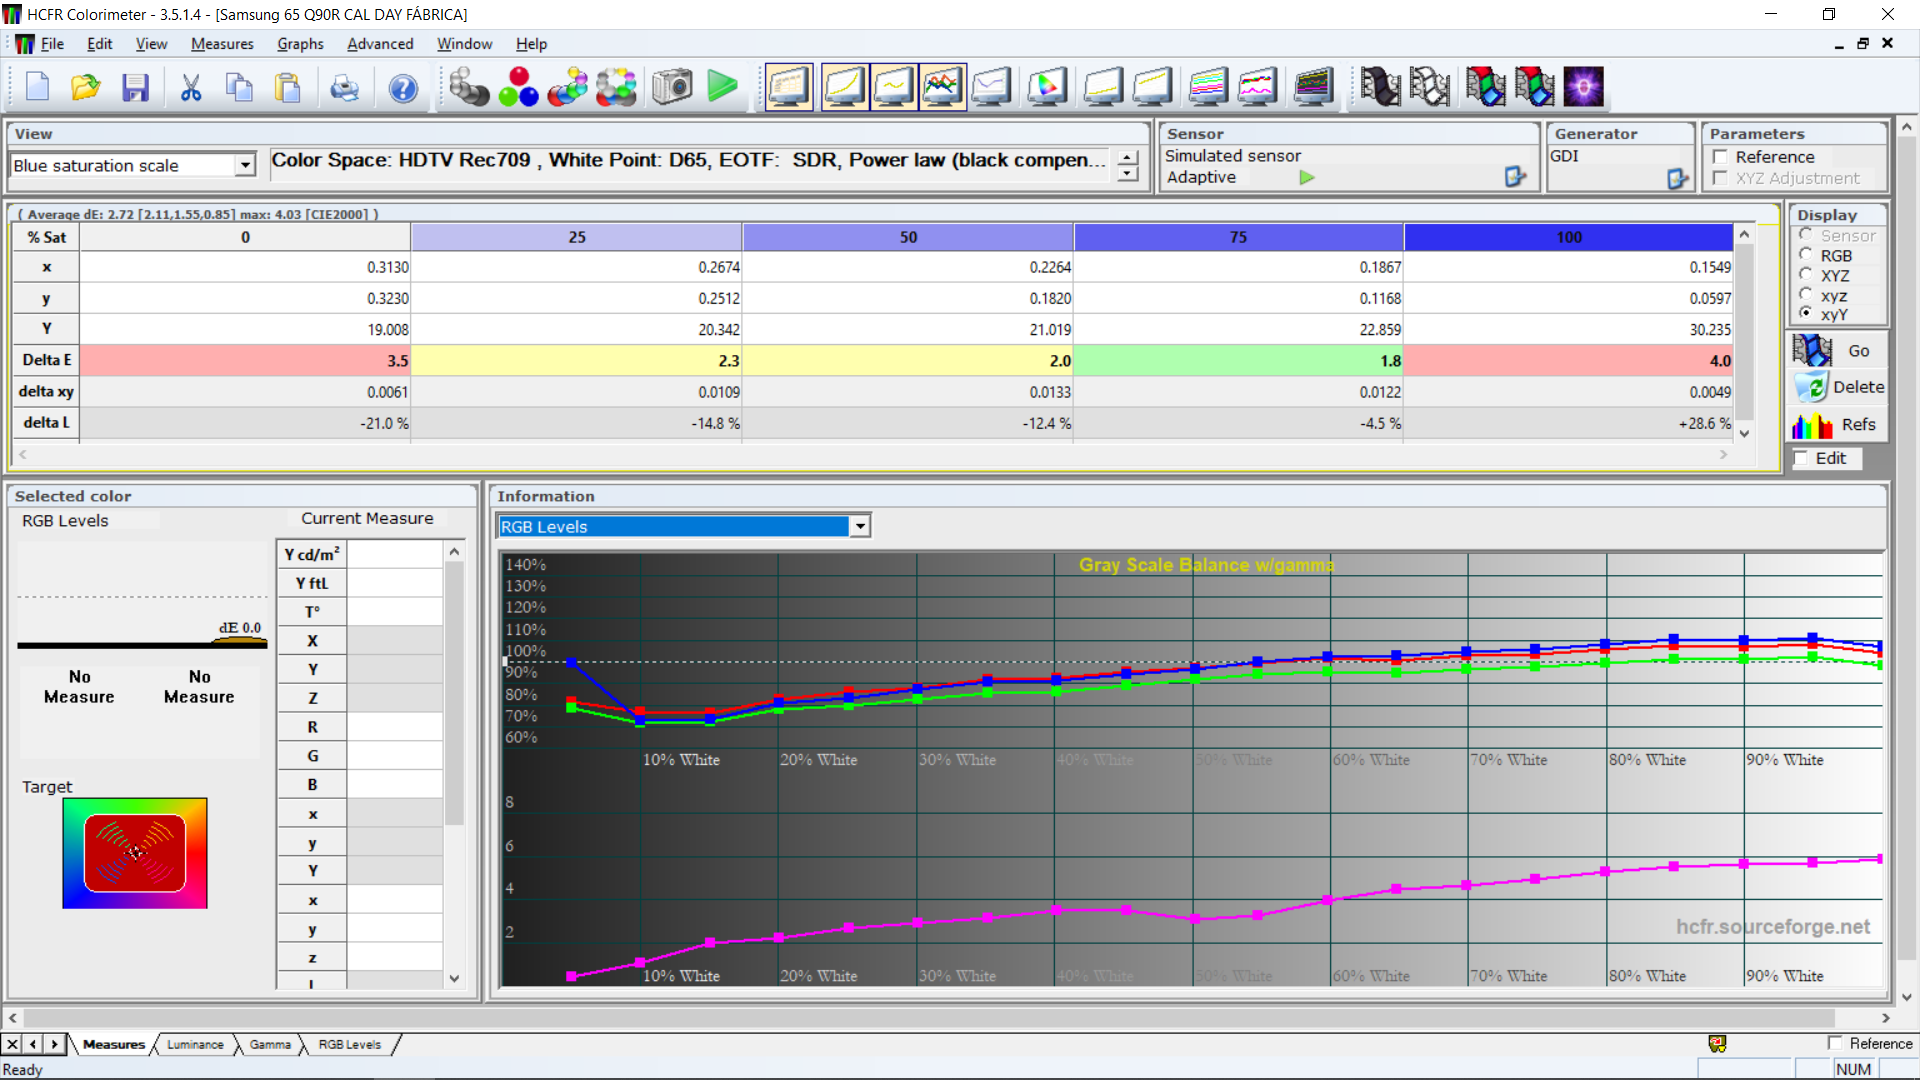Expand the Blue saturation scale dropdown

(245, 165)
